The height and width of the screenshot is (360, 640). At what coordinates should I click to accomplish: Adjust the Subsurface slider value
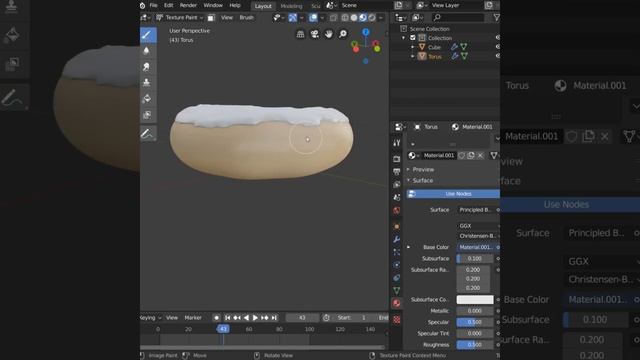tap(475, 259)
